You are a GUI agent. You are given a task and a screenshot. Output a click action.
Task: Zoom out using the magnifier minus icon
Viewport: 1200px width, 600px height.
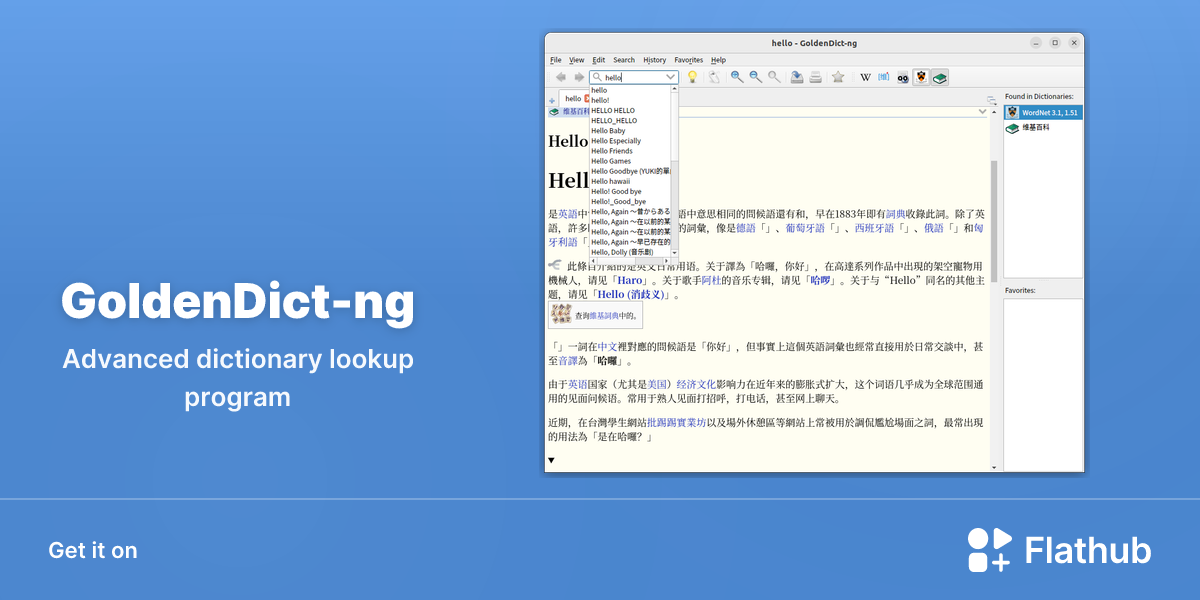click(x=756, y=77)
